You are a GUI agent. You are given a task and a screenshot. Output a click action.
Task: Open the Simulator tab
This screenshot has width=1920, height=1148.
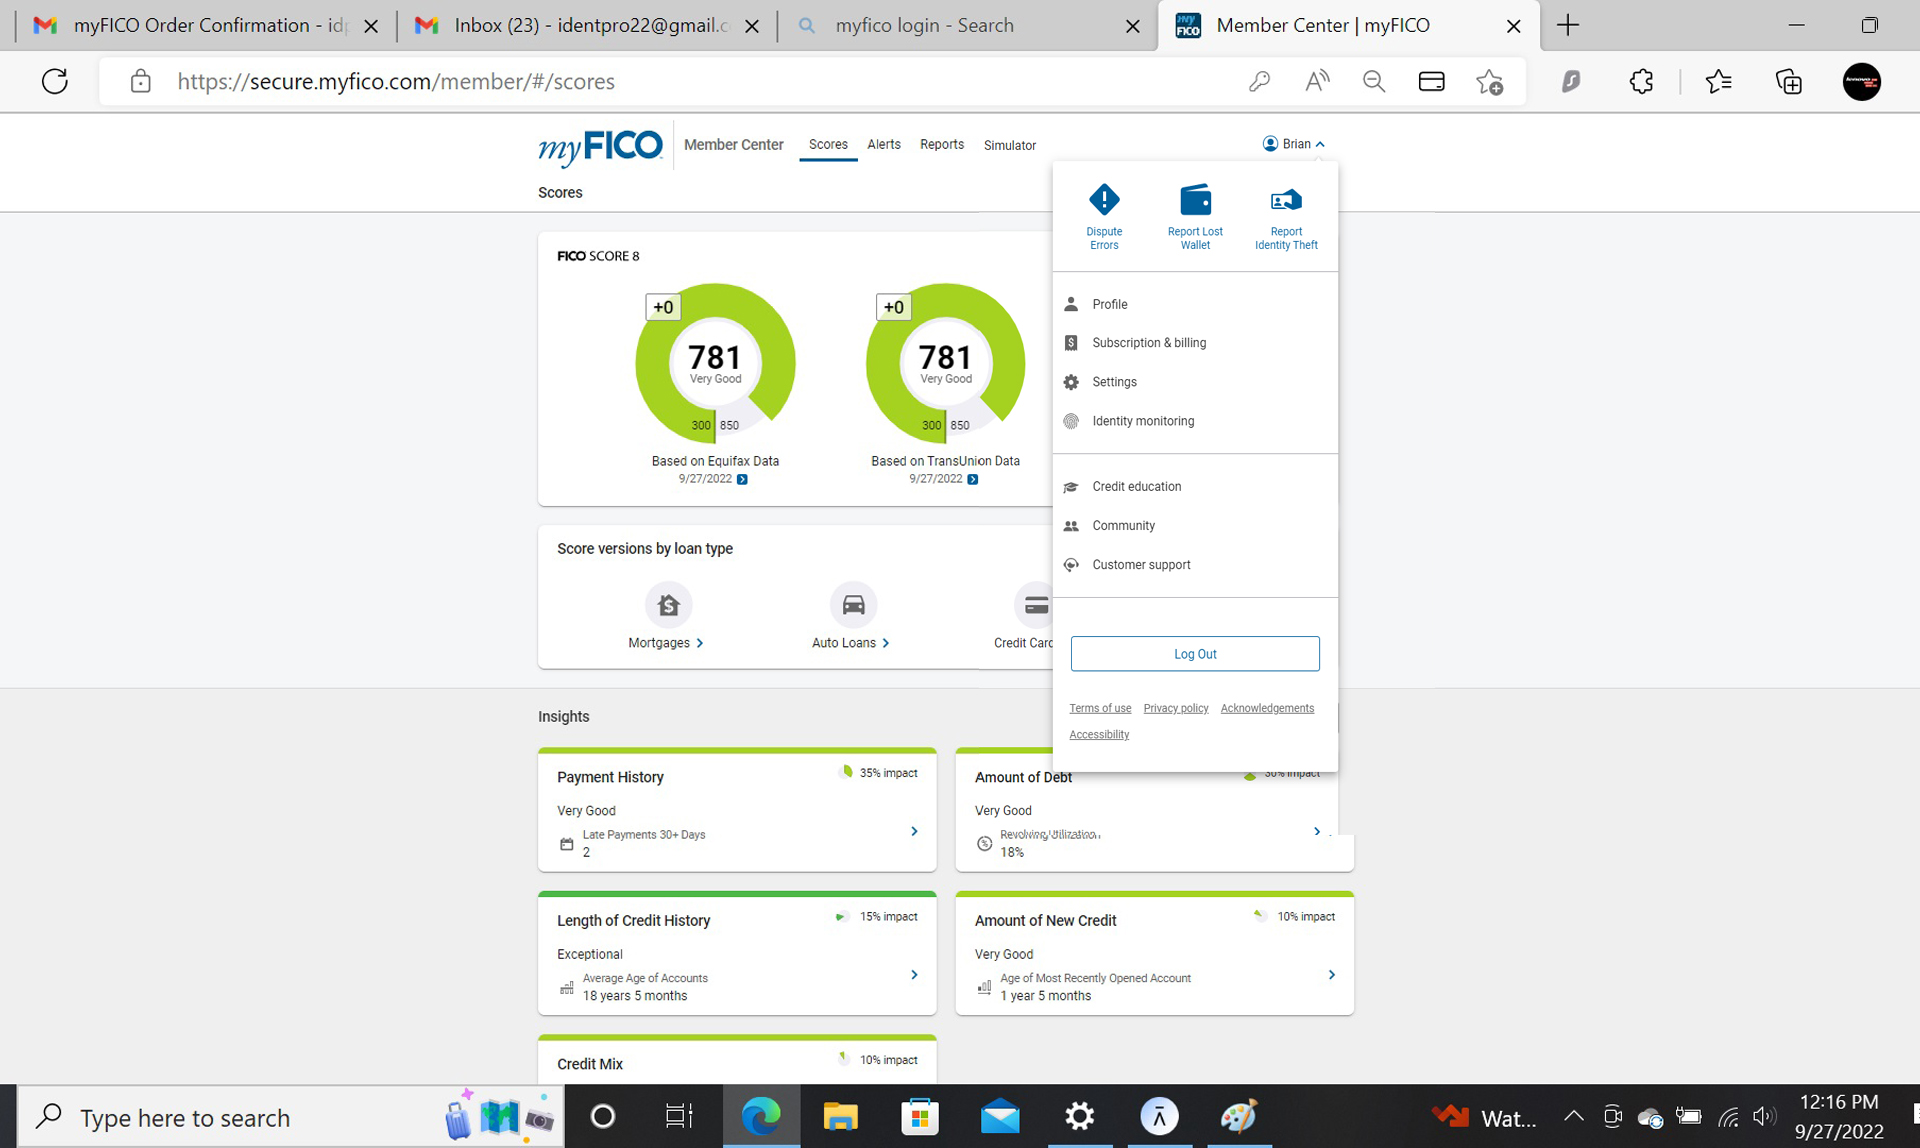coord(1009,146)
